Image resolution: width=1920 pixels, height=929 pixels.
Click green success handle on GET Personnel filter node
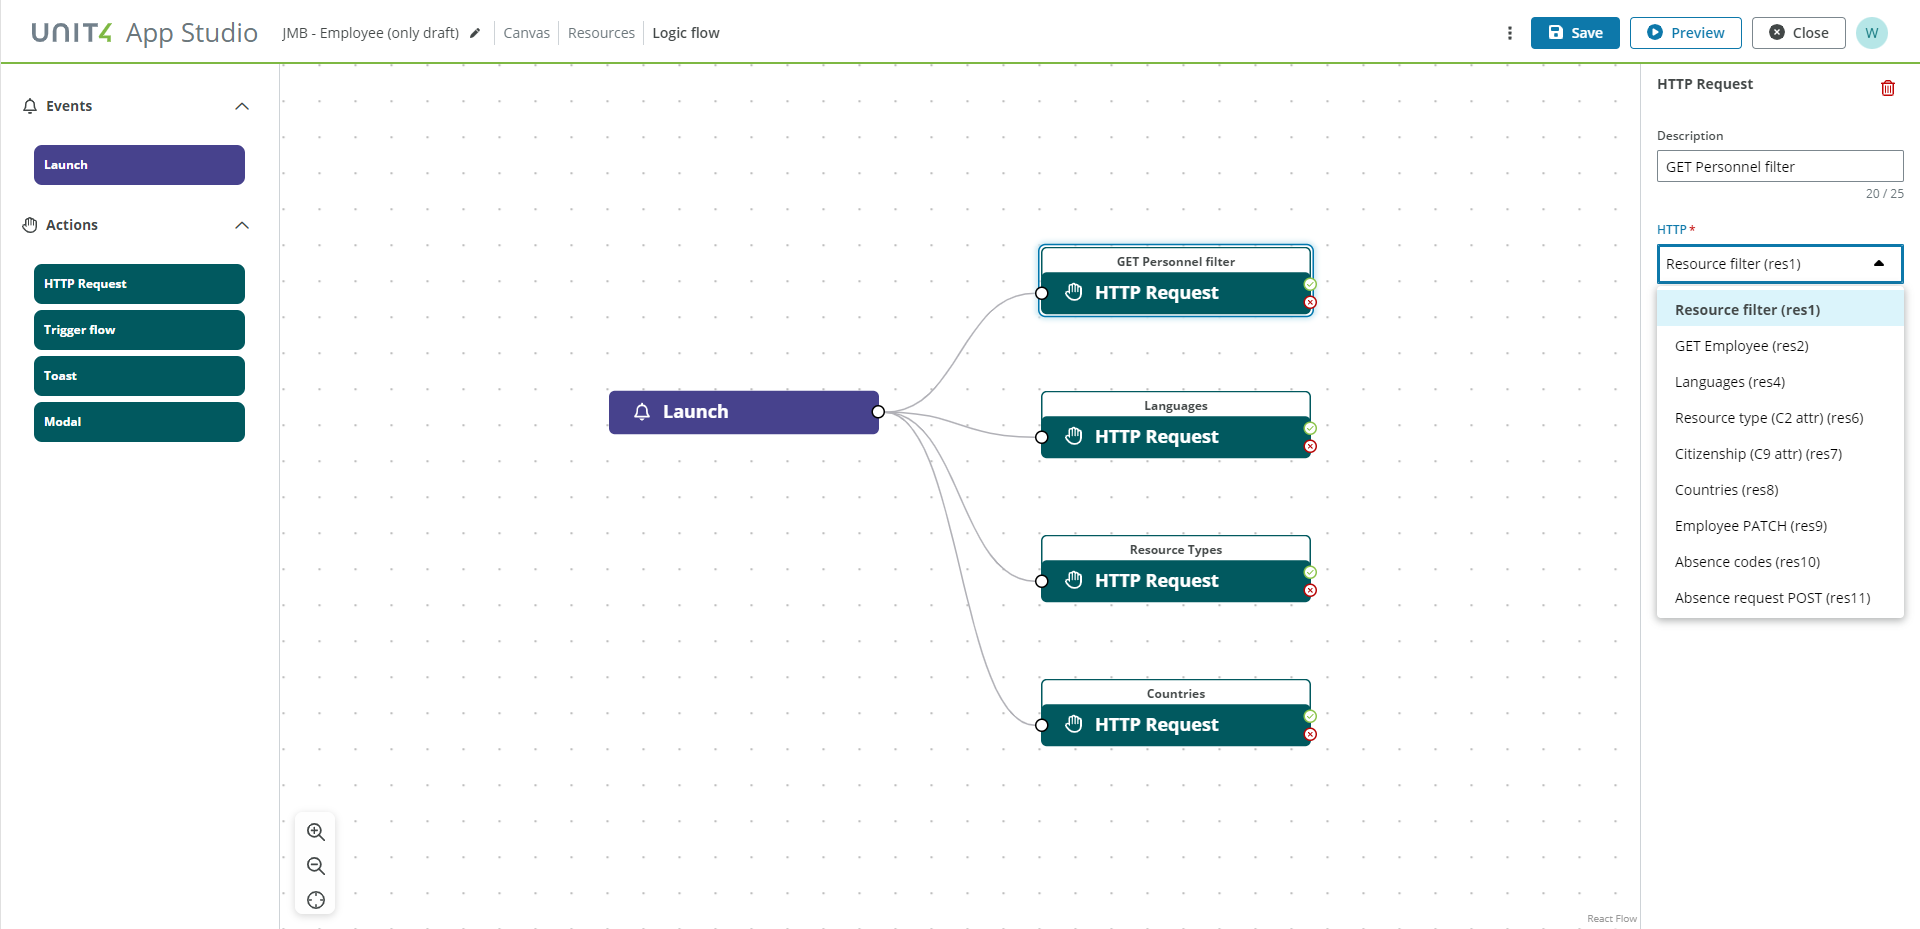[1310, 284]
